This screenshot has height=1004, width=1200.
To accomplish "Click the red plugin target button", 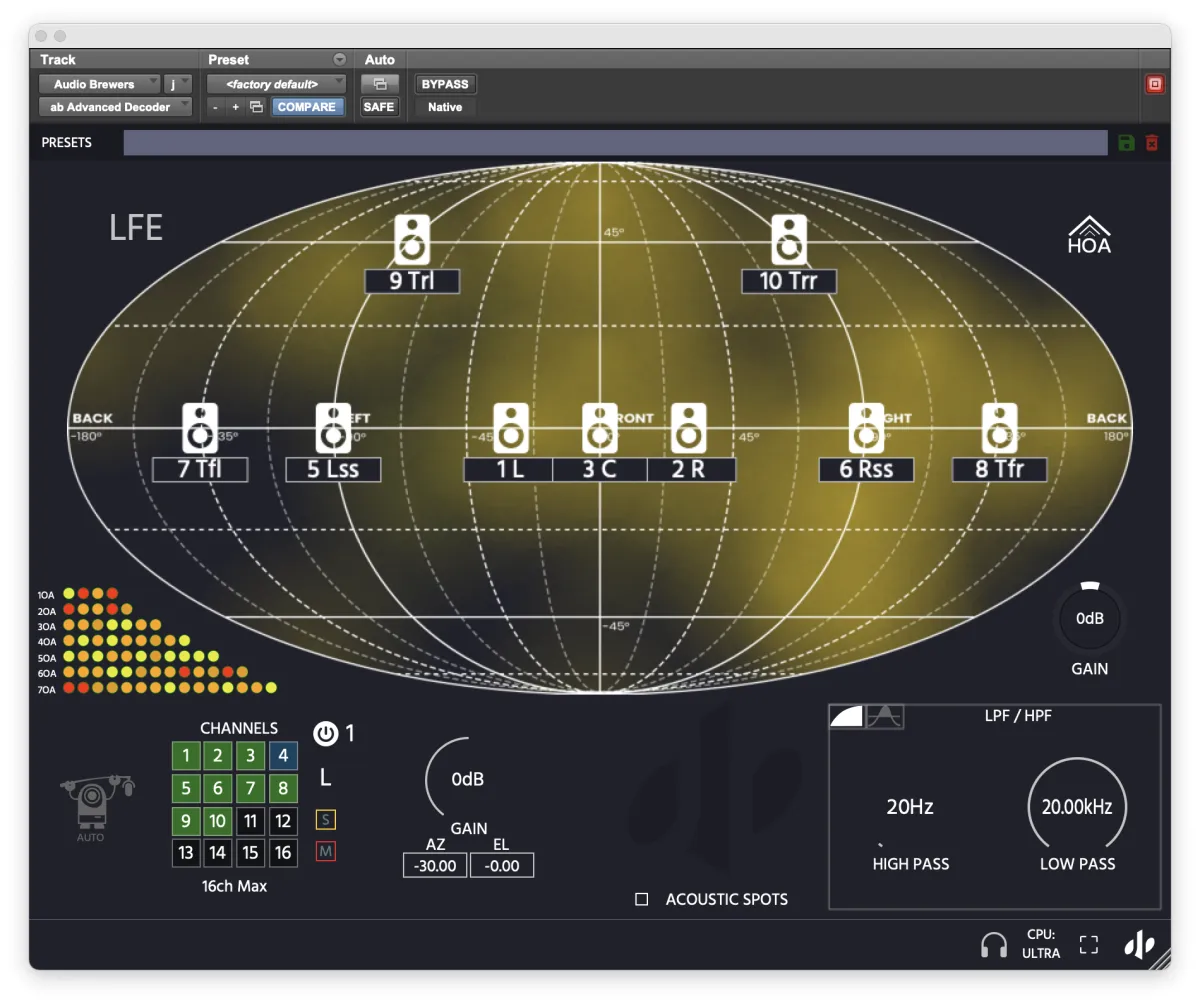I will 1155,84.
